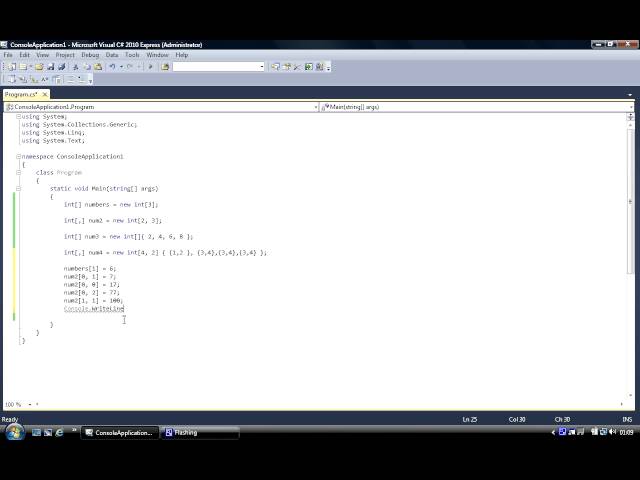Open the Window menu
This screenshot has height=480, width=640.
157,55
